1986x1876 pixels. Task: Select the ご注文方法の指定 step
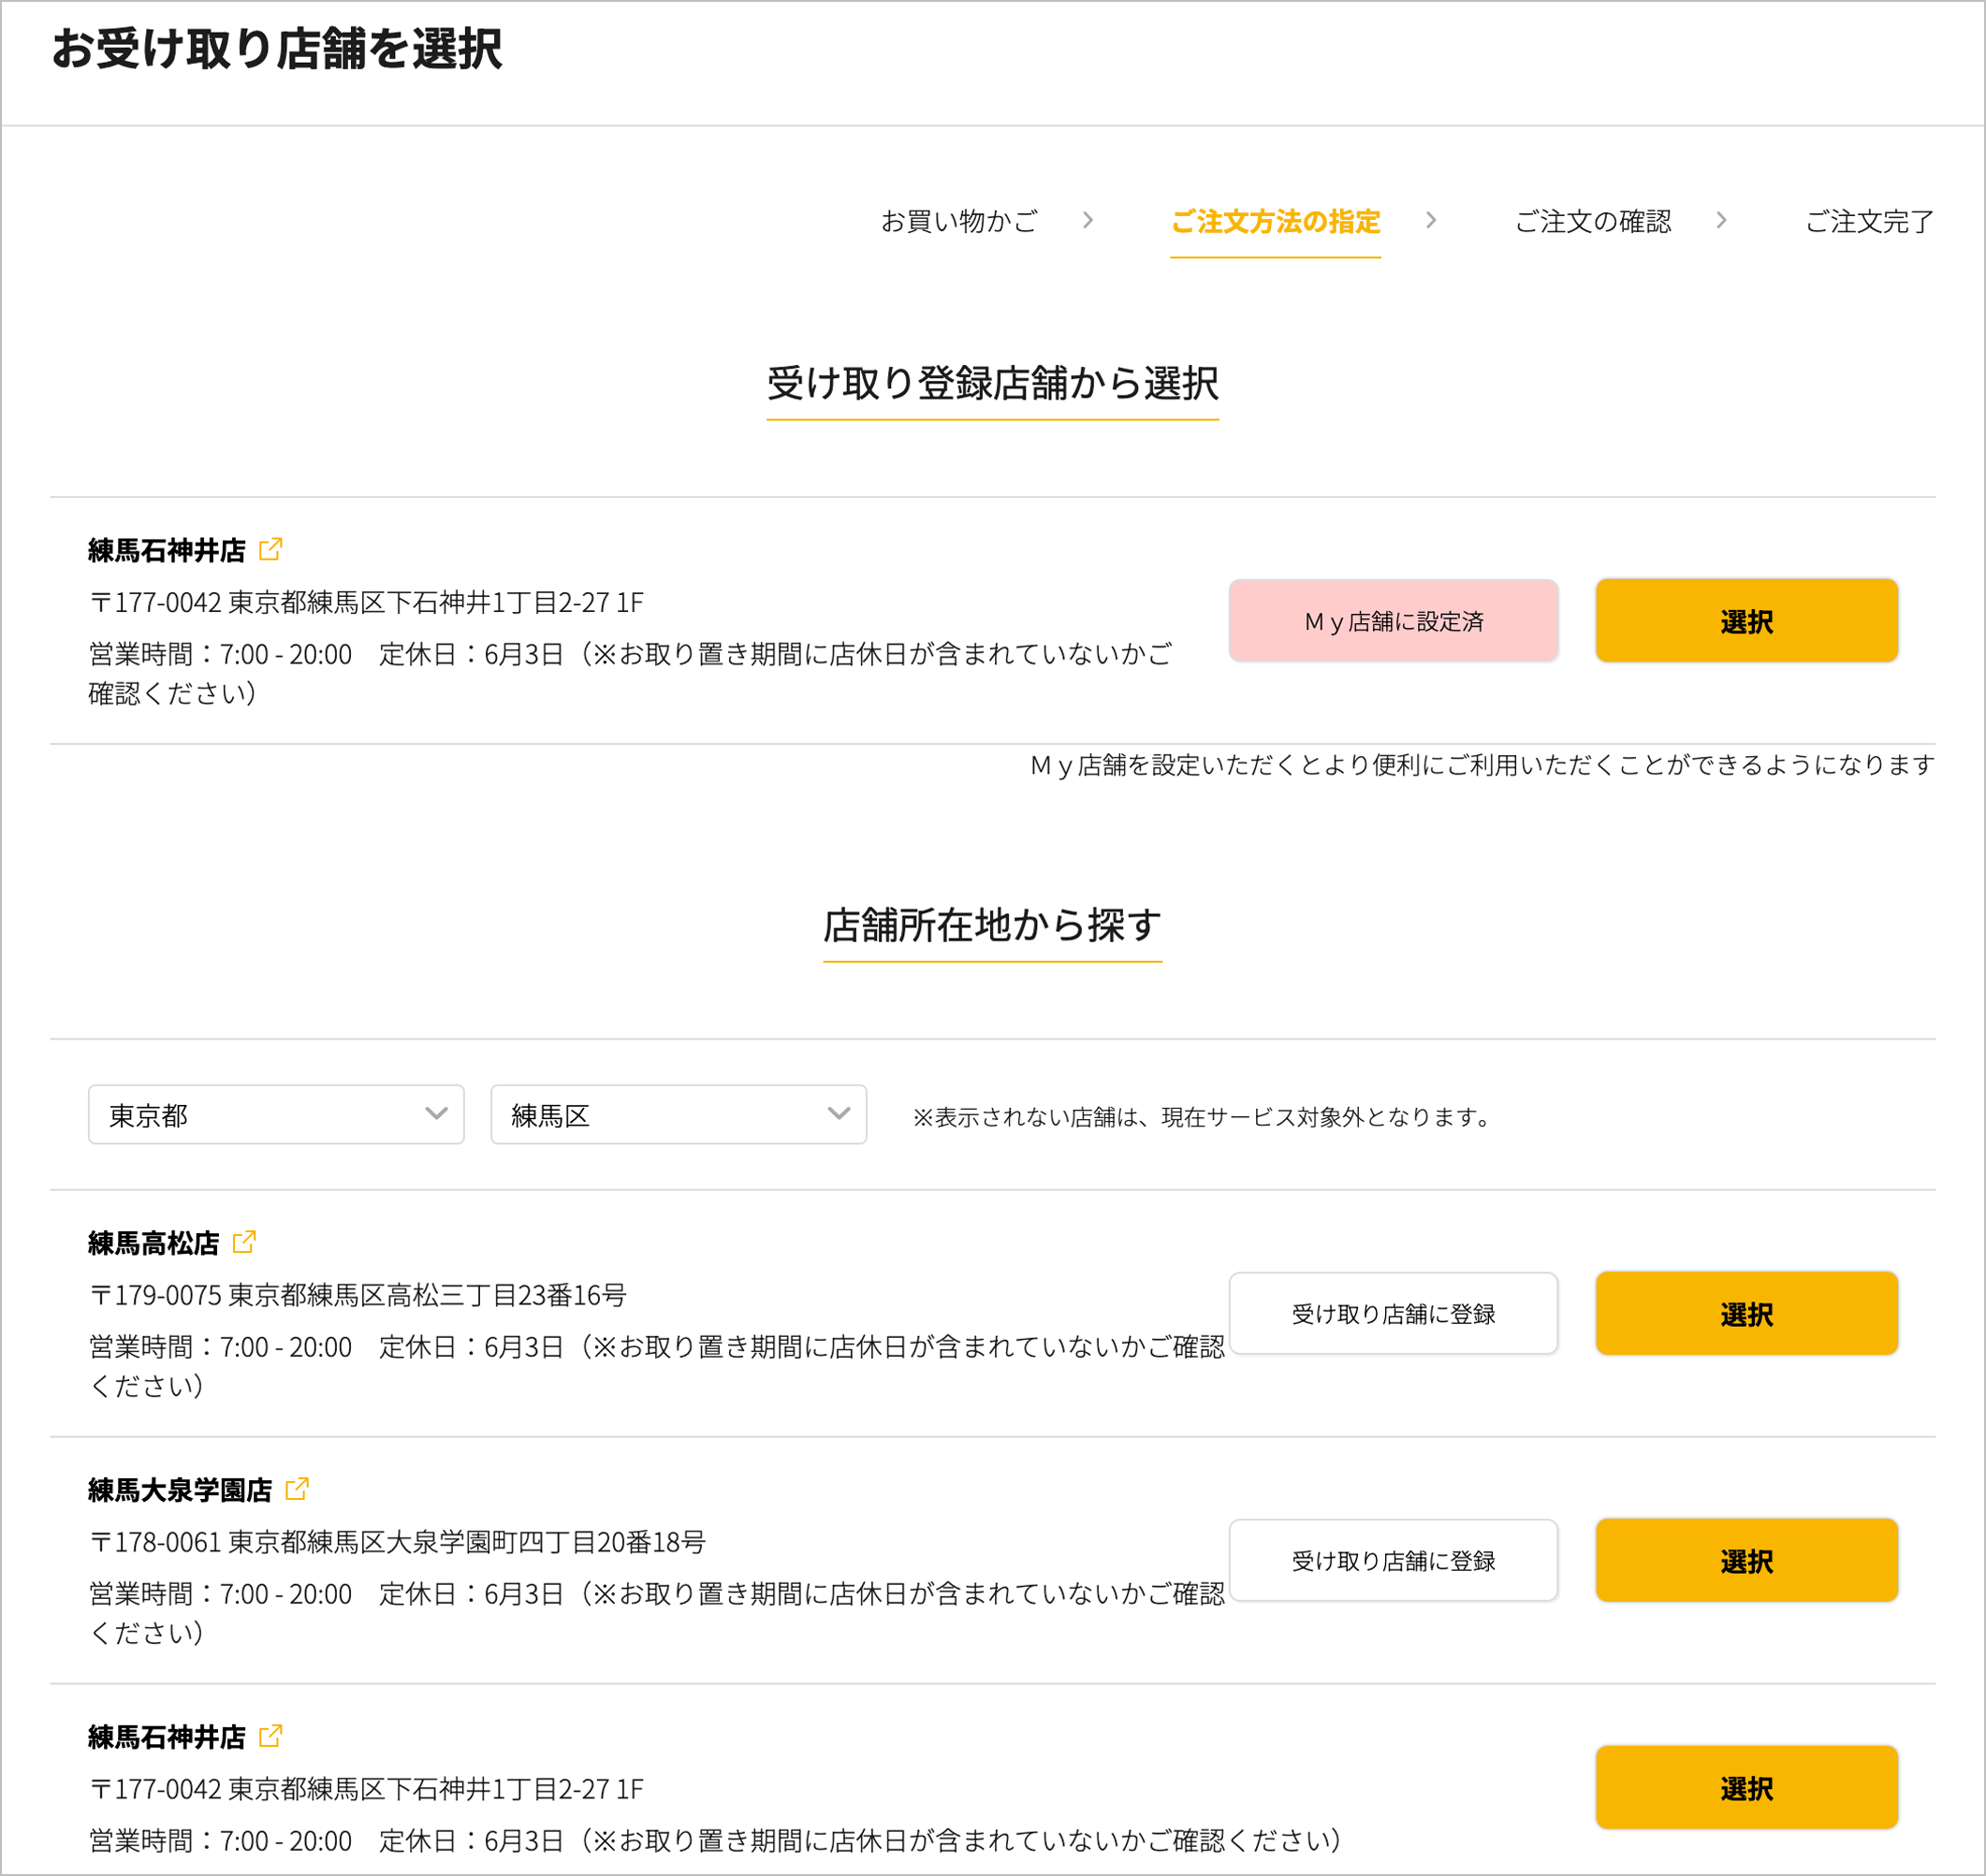[x=1275, y=222]
